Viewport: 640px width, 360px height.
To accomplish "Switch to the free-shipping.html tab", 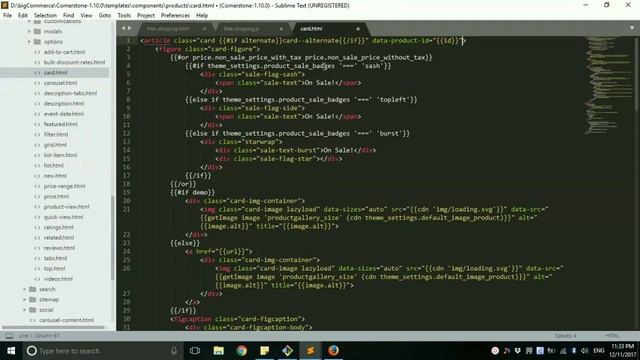I will 168,29.
